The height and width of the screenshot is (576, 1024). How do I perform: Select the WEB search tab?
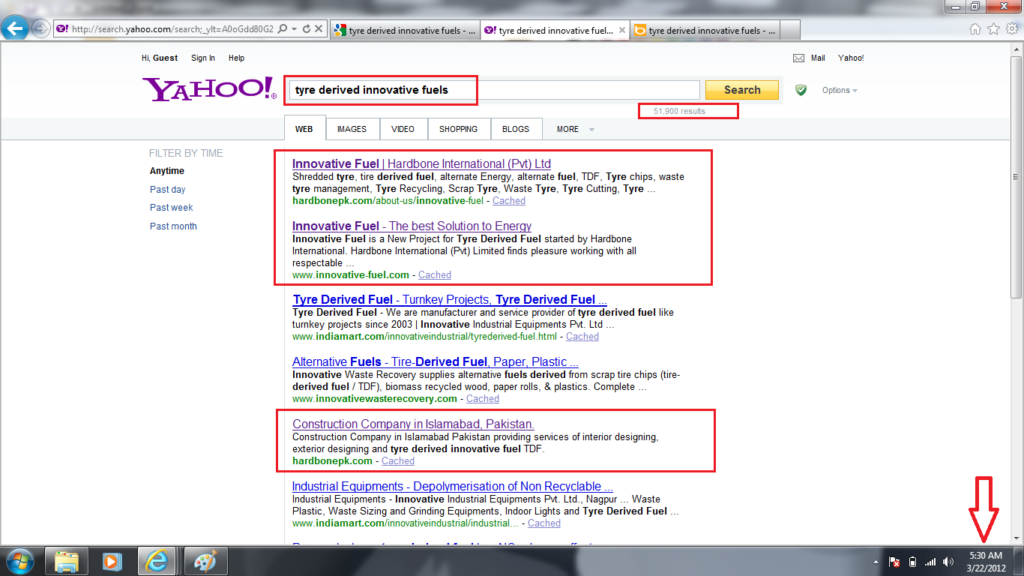(304, 129)
